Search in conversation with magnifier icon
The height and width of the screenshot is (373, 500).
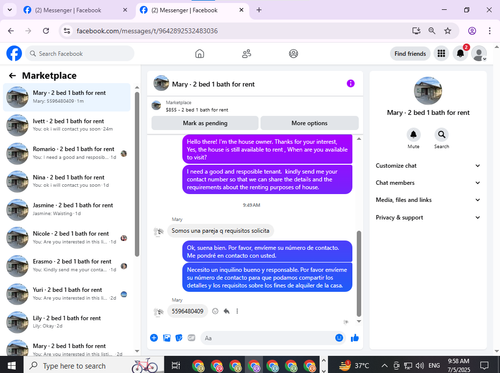pyautogui.click(x=441, y=135)
